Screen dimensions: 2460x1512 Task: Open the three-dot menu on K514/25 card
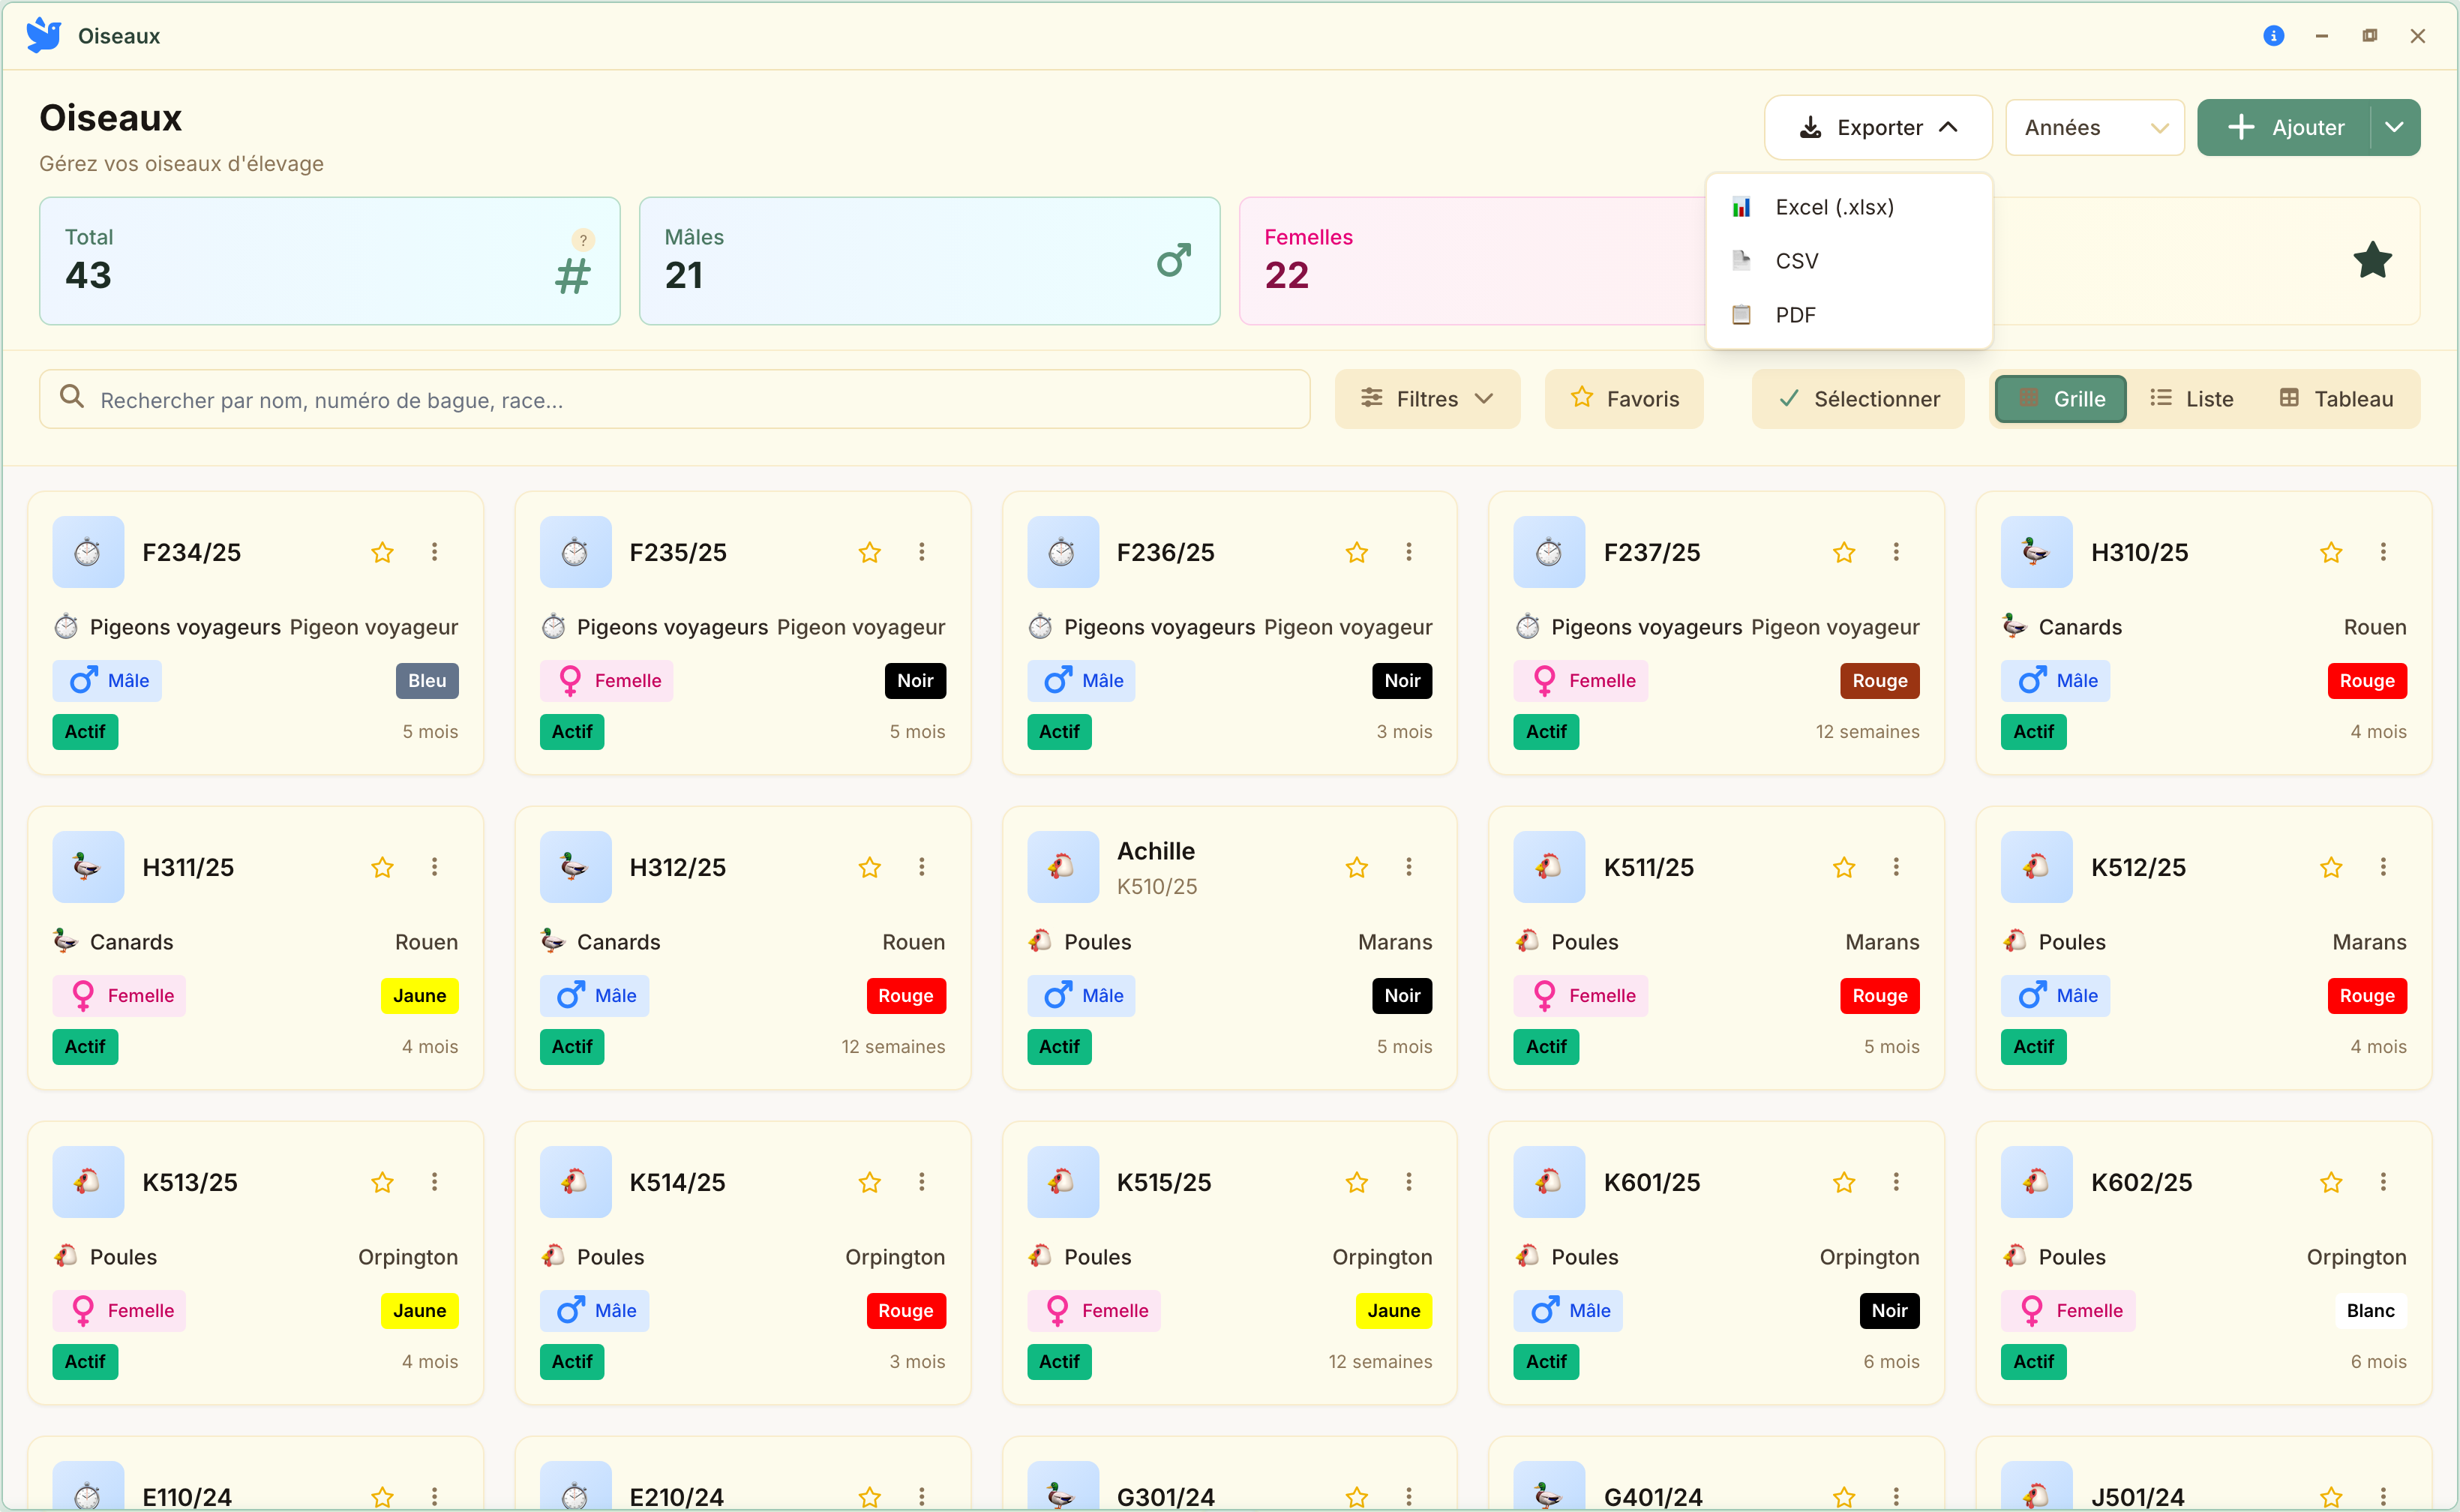click(921, 1182)
